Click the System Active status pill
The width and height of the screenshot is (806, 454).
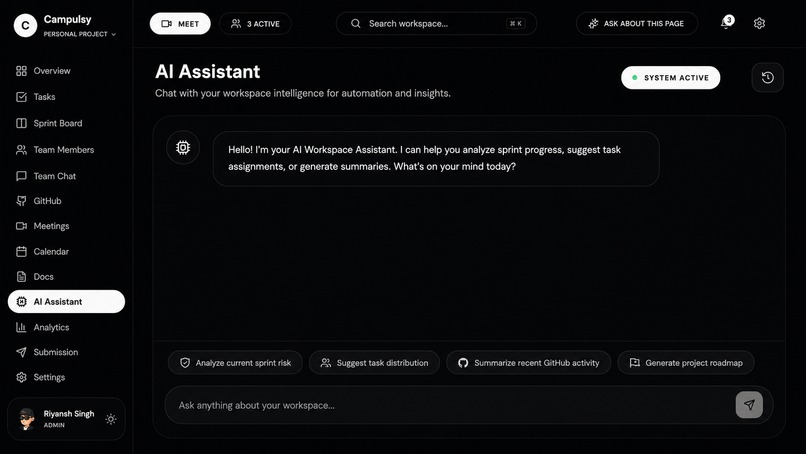670,78
